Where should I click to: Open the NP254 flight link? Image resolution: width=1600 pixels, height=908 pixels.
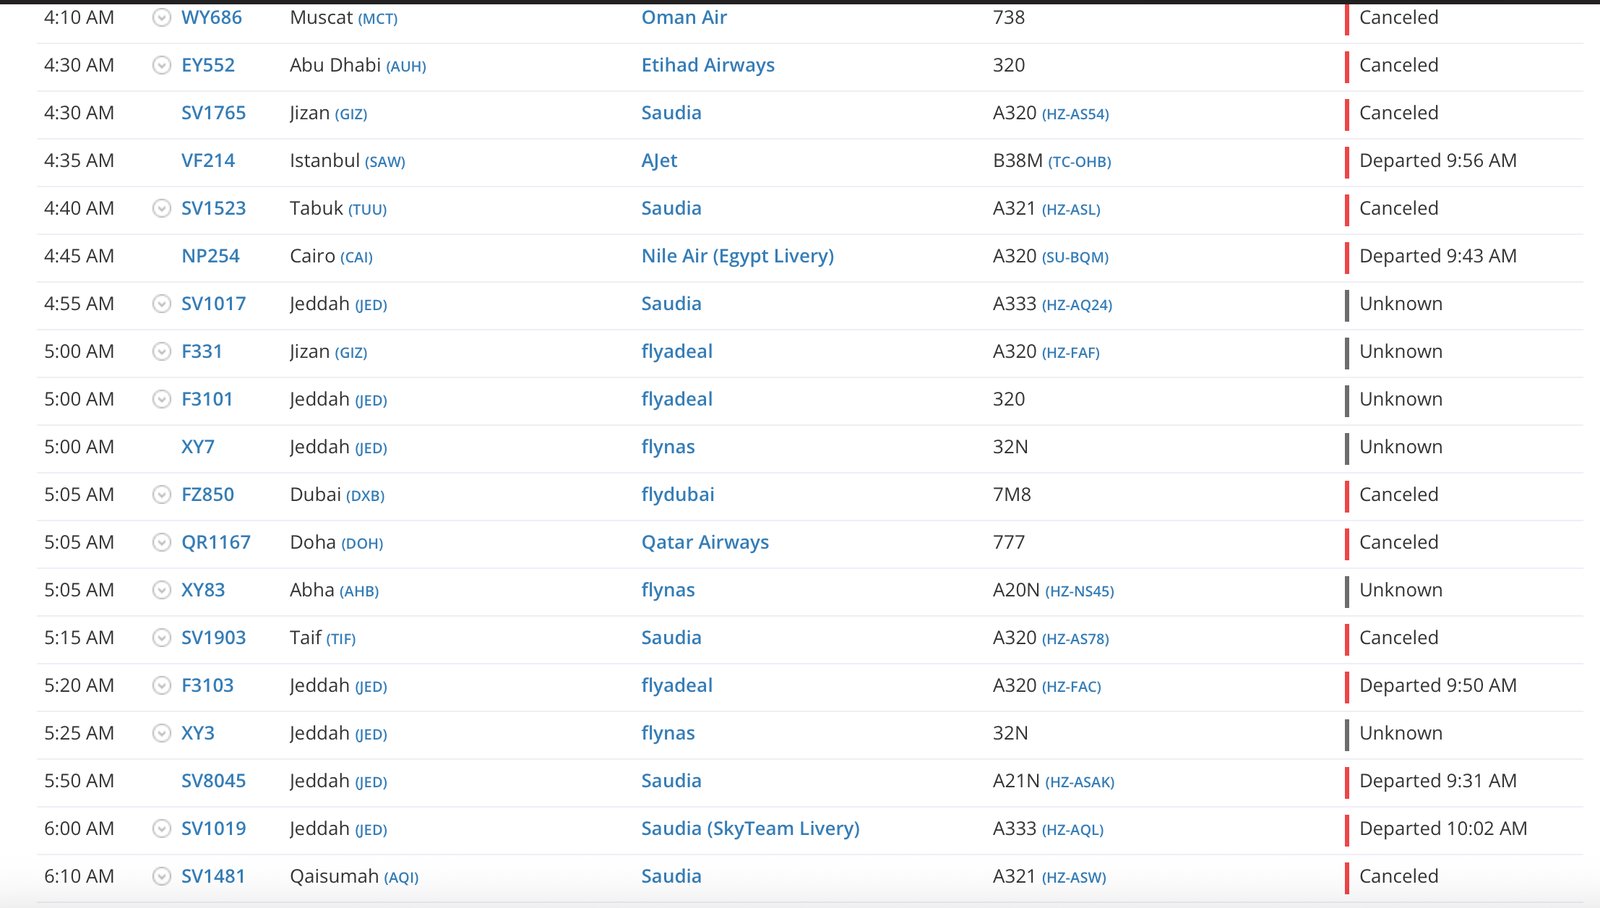click(x=210, y=256)
